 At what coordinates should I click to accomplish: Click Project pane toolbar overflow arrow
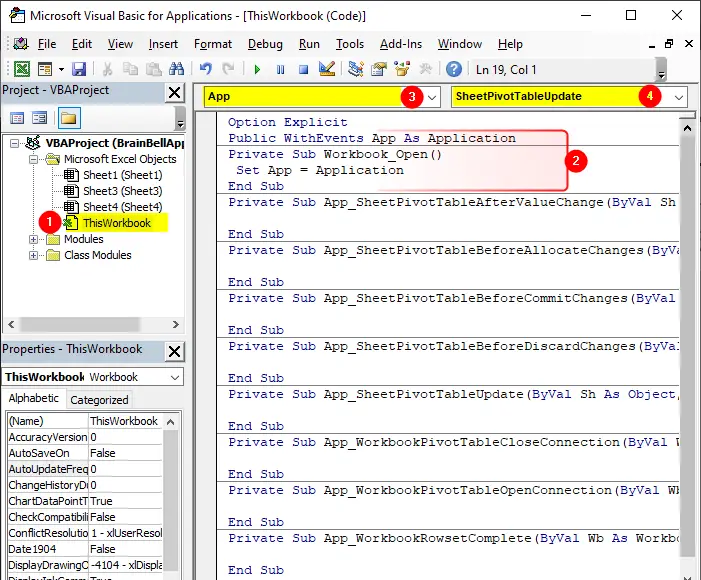coord(180,118)
